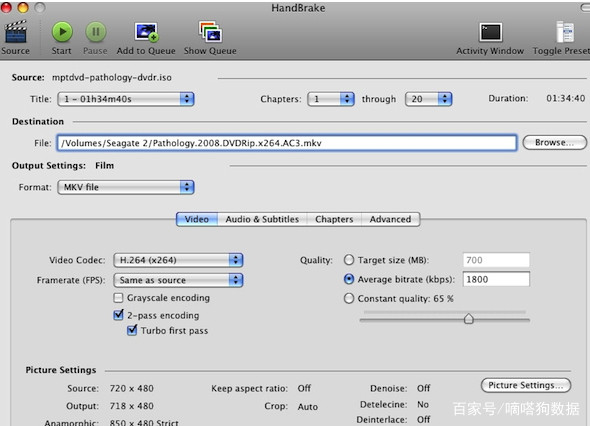
Task: Expand the MKV file Format dropdown
Action: [126, 187]
